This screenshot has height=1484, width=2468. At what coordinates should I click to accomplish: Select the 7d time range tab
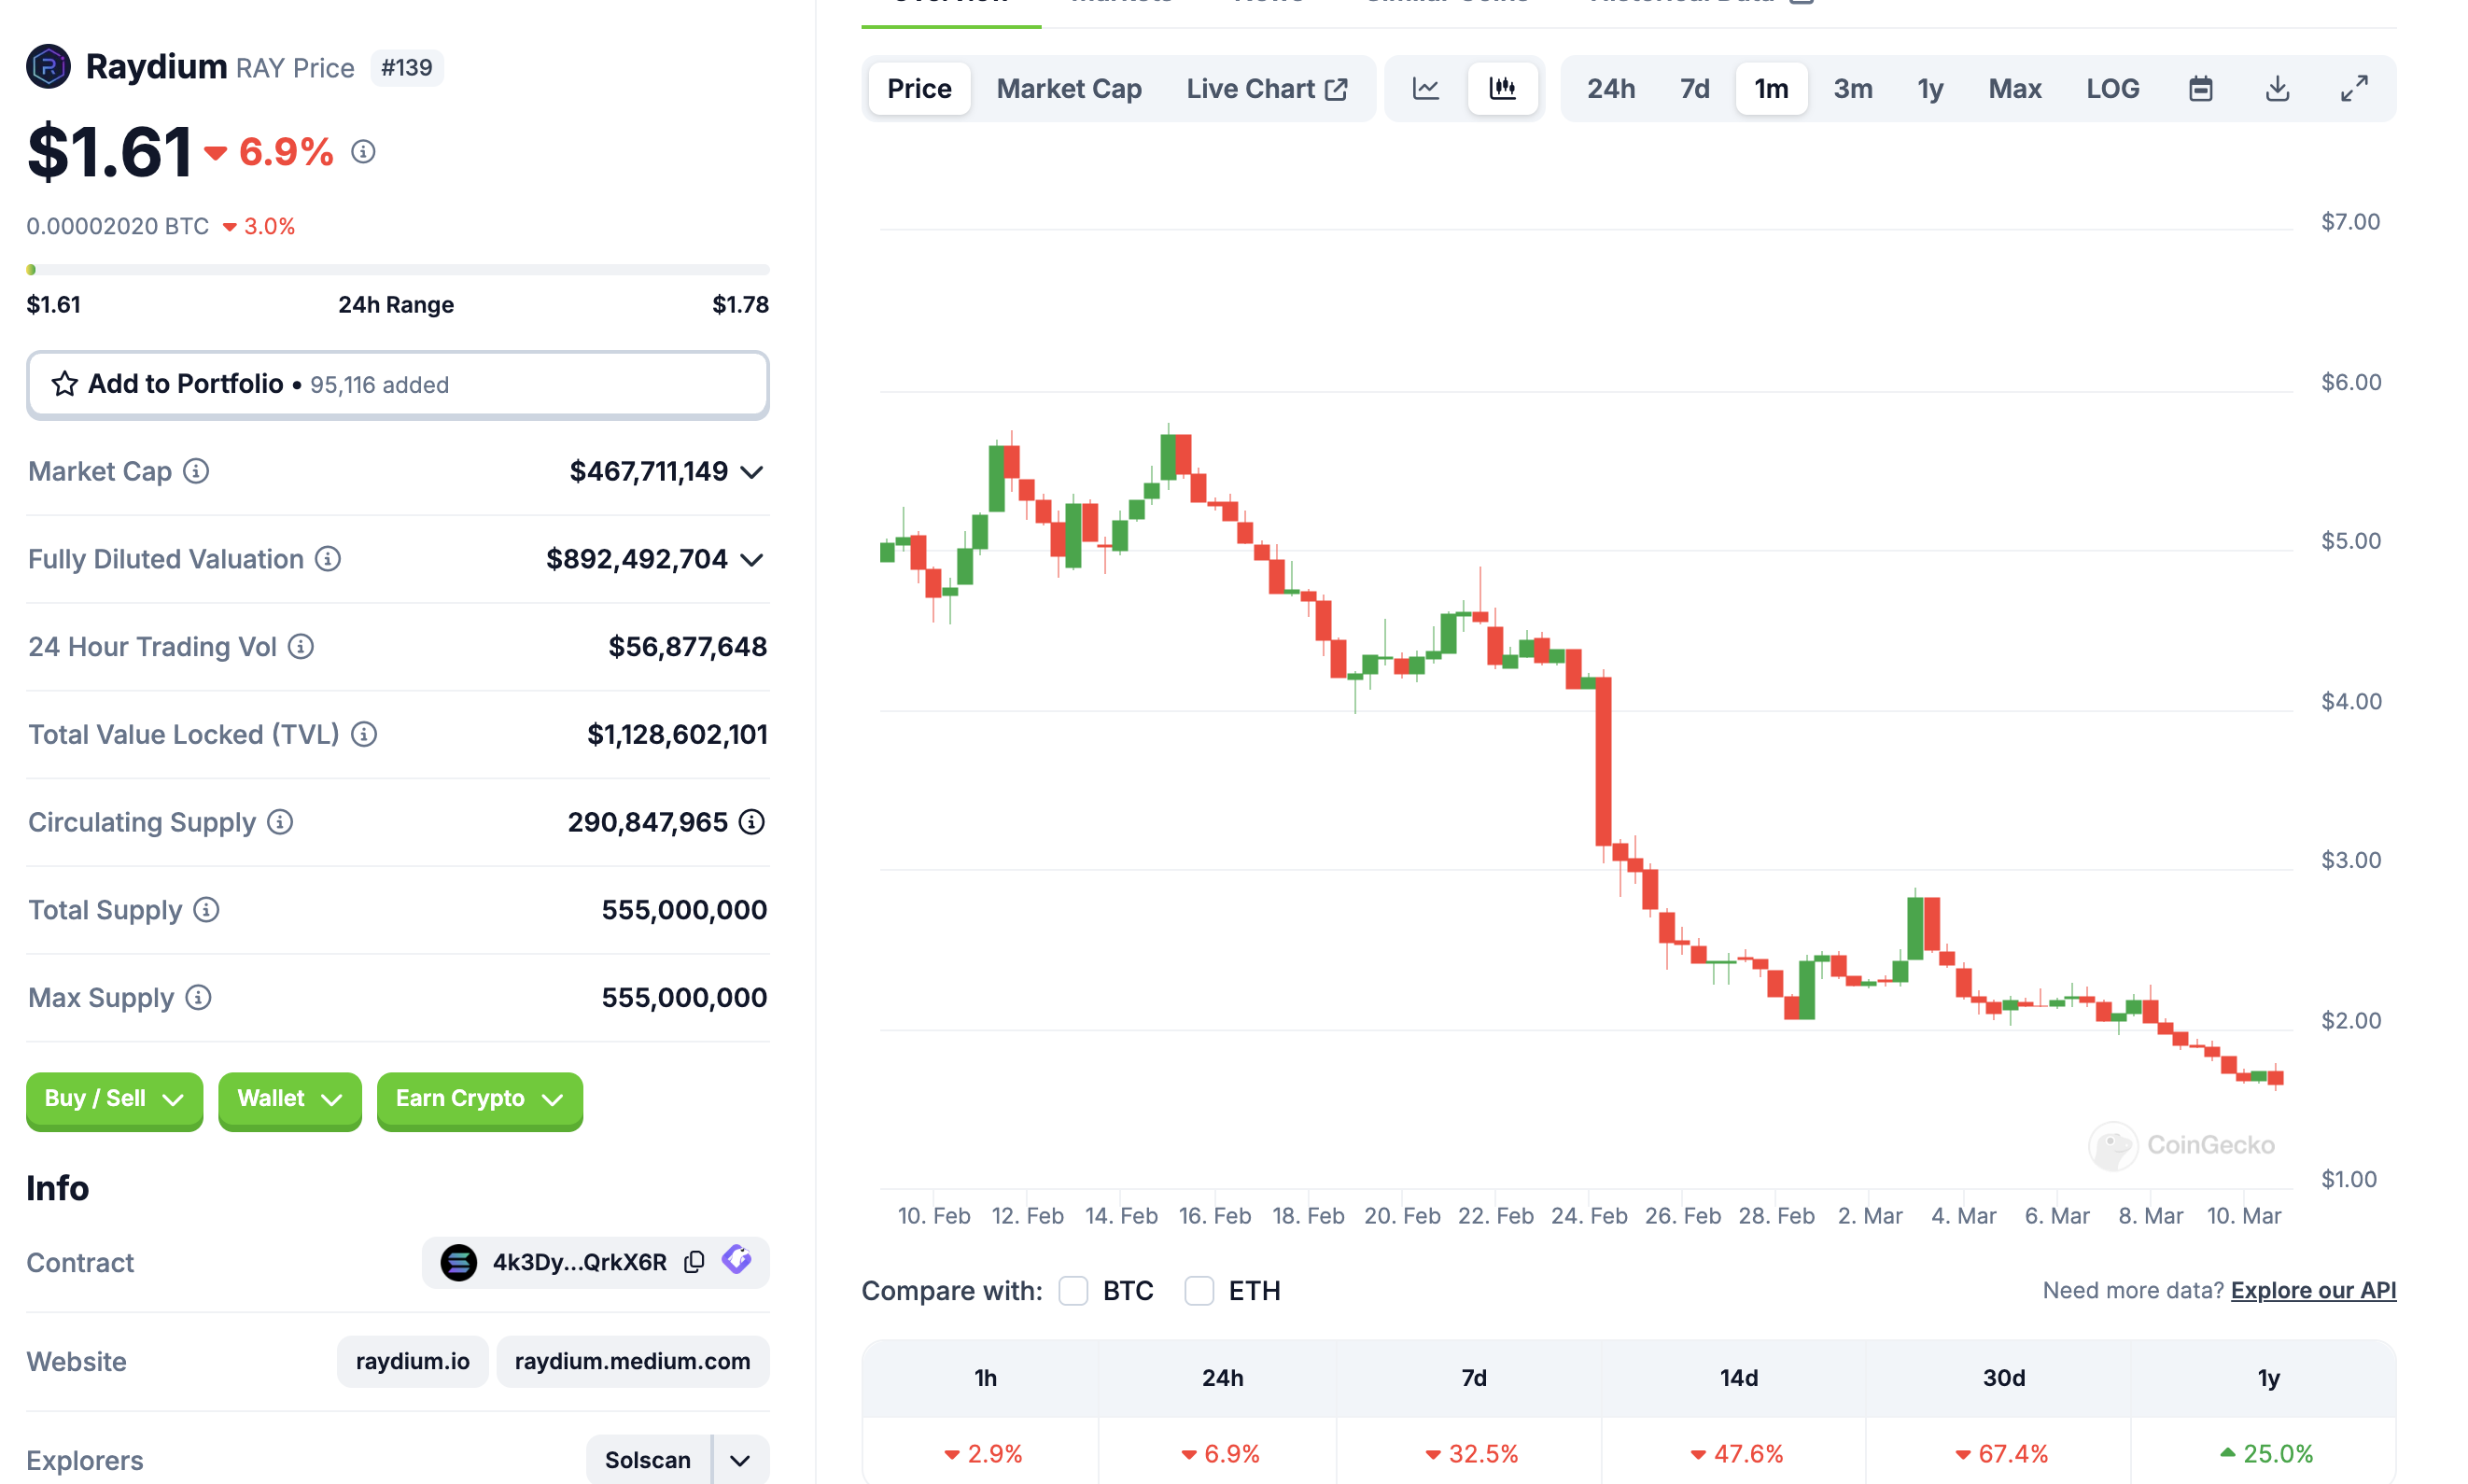click(1694, 89)
